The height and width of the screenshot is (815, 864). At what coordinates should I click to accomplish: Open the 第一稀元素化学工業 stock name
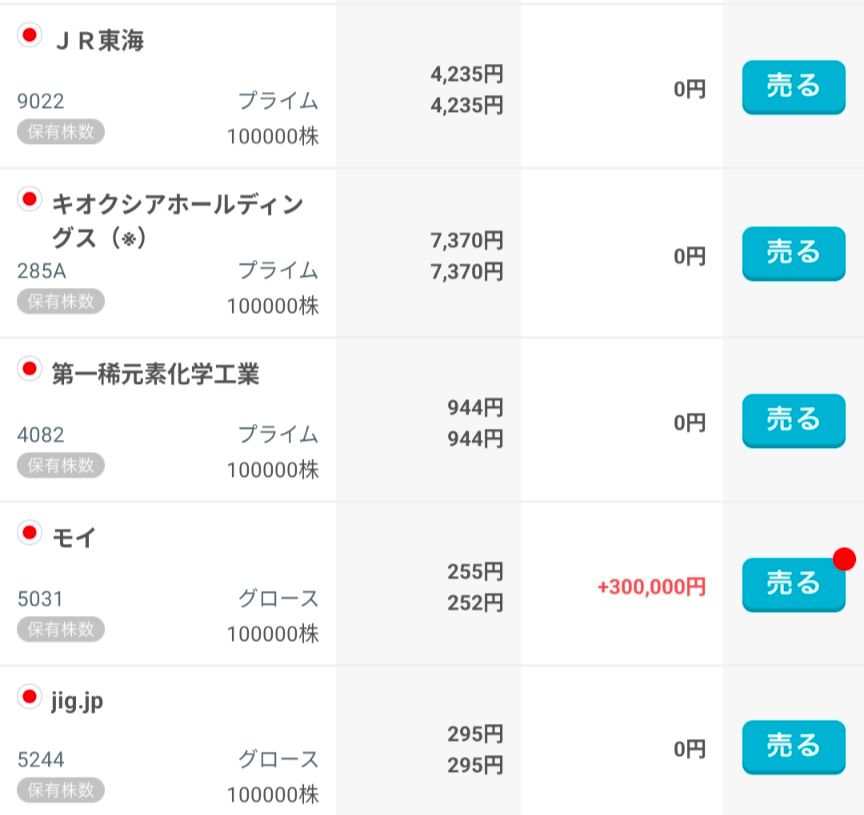tap(155, 374)
